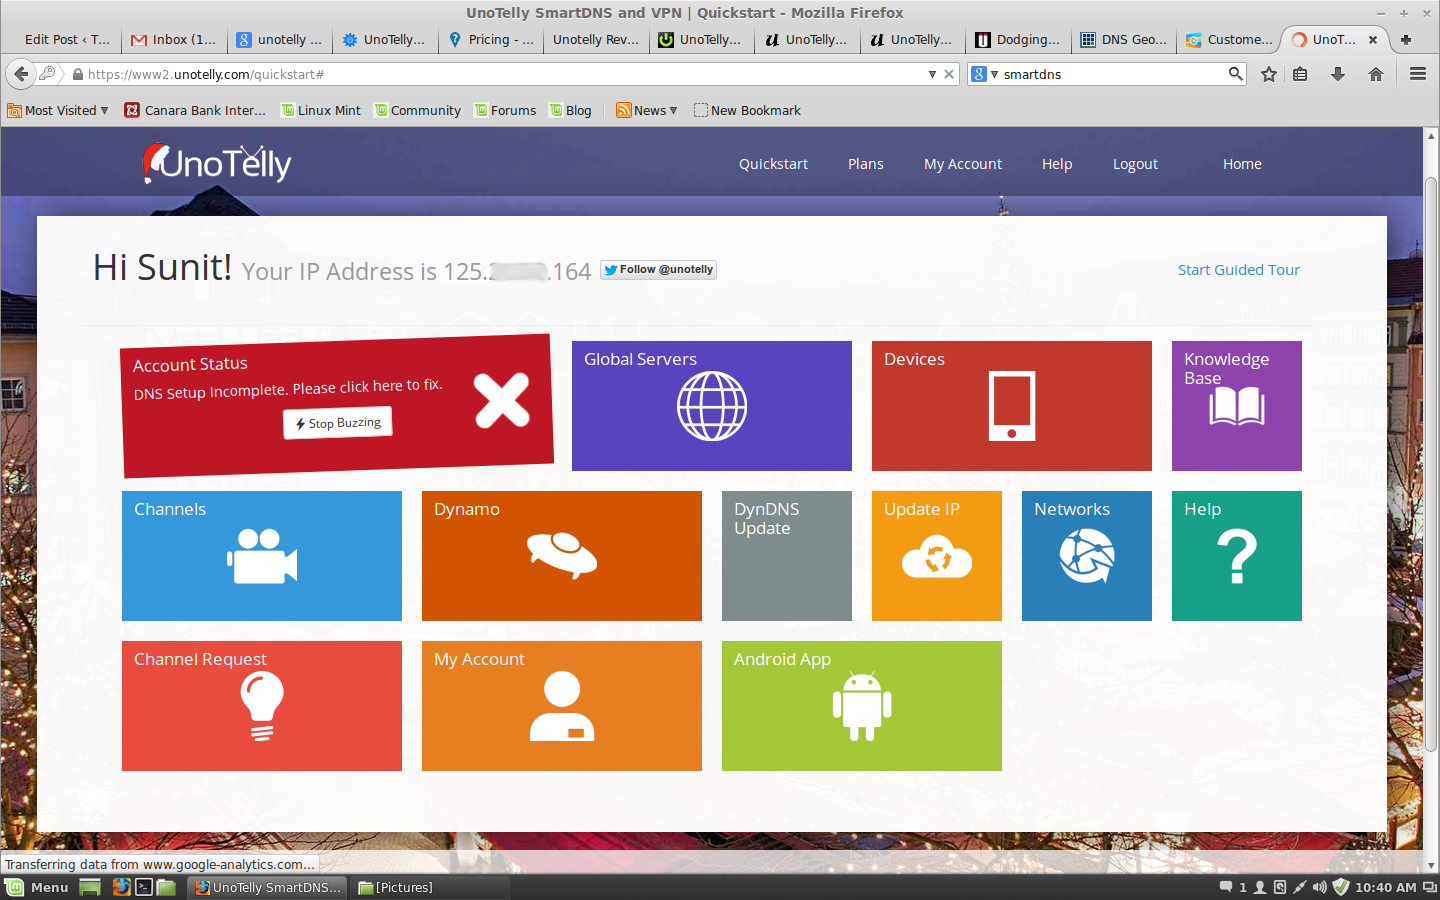Click Quickstart in the site navigation
This screenshot has width=1440, height=900.
[x=773, y=164]
